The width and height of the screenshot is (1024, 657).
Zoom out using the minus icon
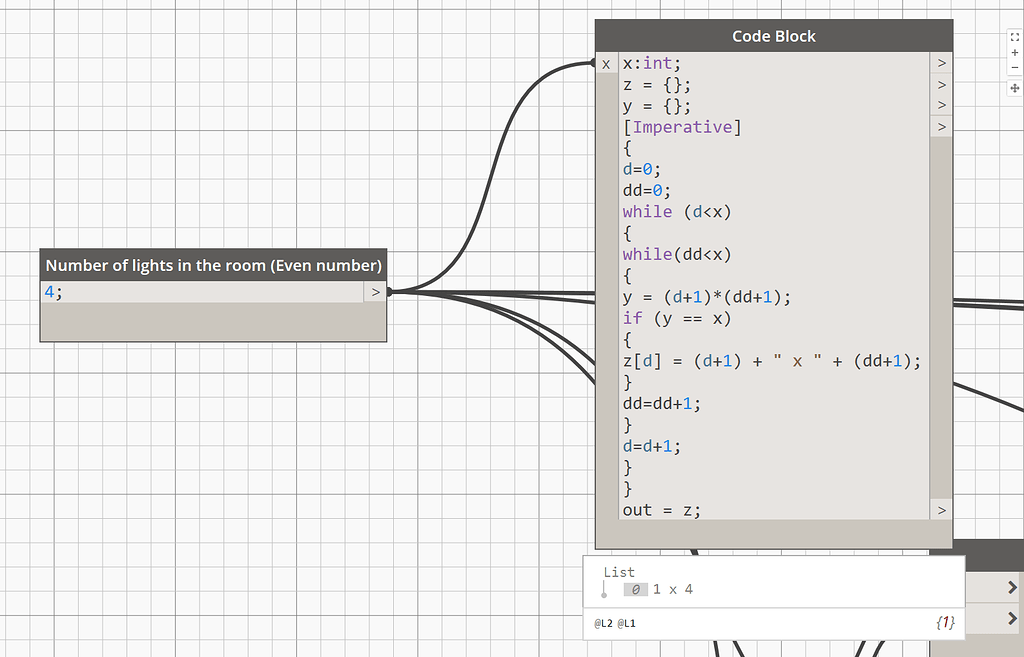click(1013, 68)
